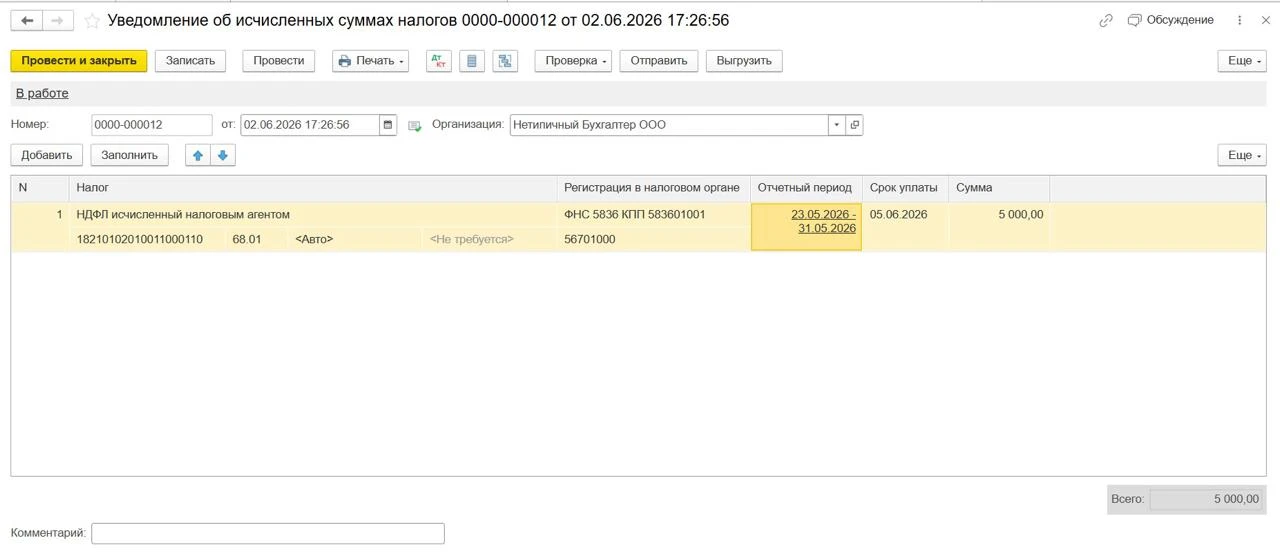
Task: Click Регистрация в налоговом органе header
Action: [x=654, y=188]
